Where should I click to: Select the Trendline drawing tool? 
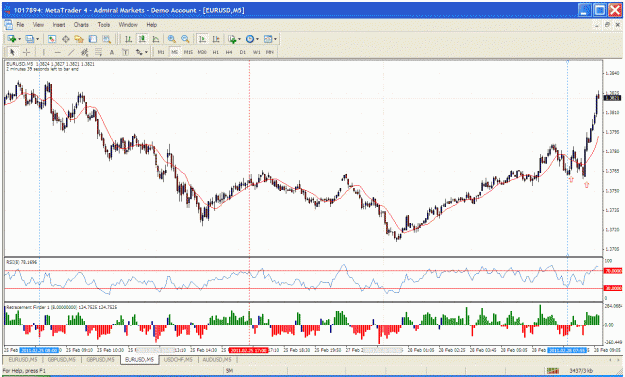pos(71,52)
